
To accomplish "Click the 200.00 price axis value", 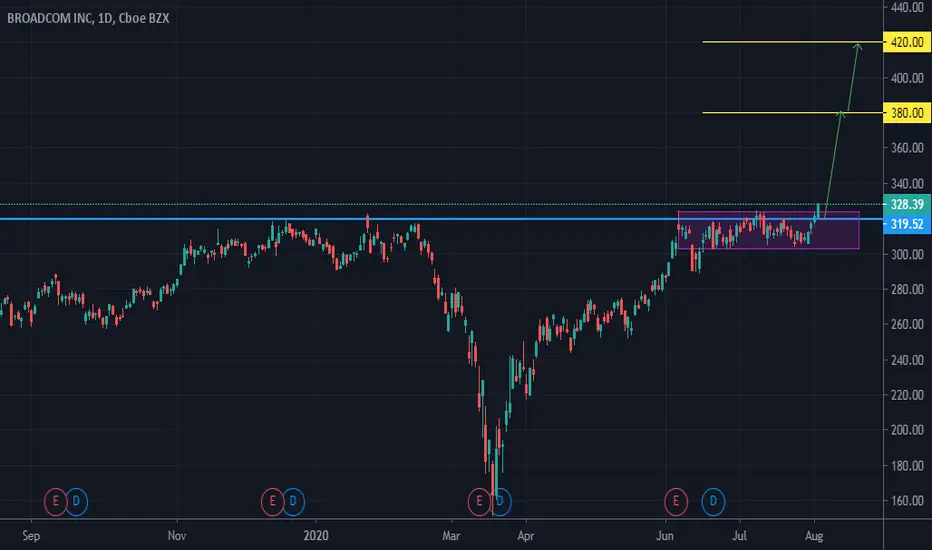I will (907, 430).
